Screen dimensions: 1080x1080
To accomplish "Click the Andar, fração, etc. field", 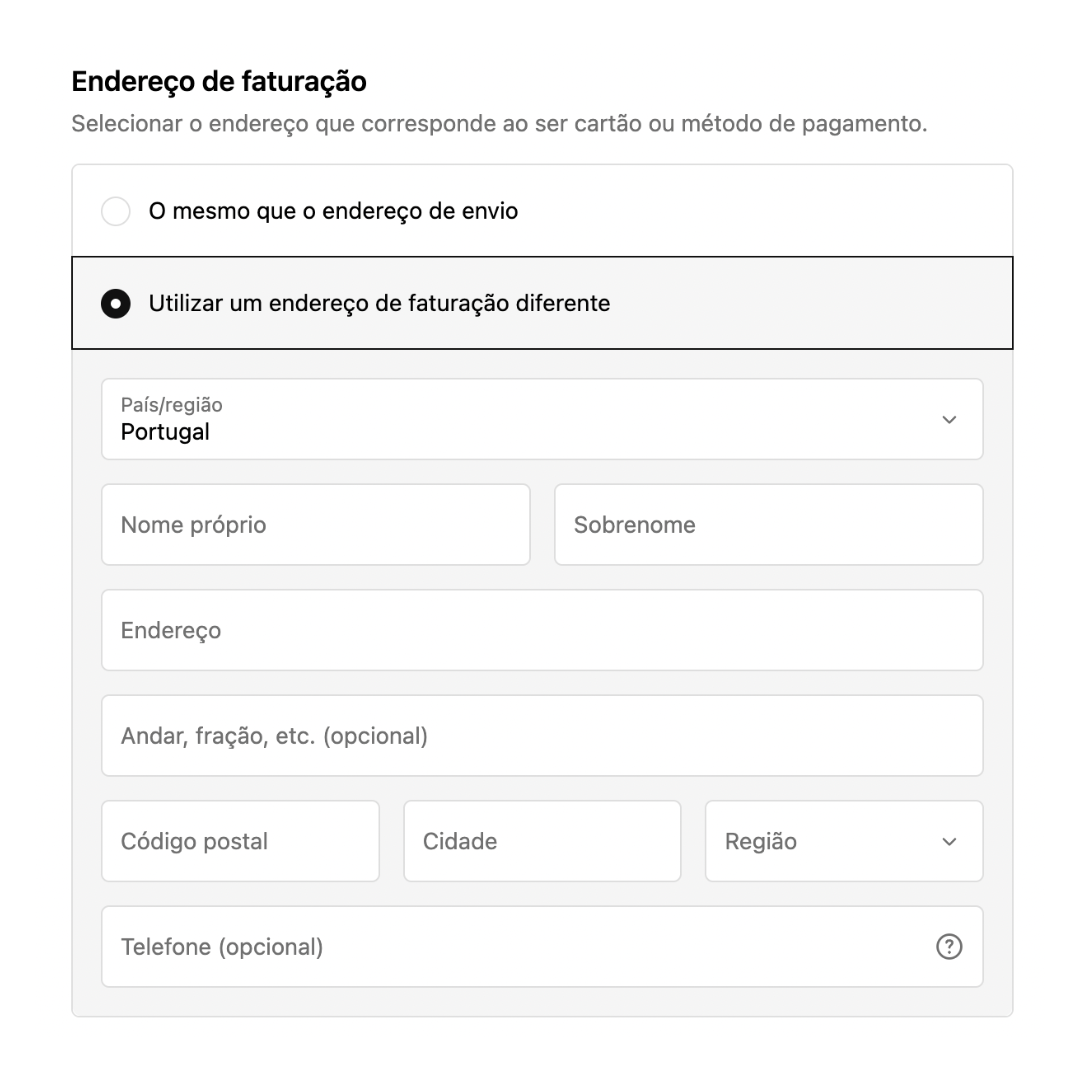I will [x=542, y=736].
